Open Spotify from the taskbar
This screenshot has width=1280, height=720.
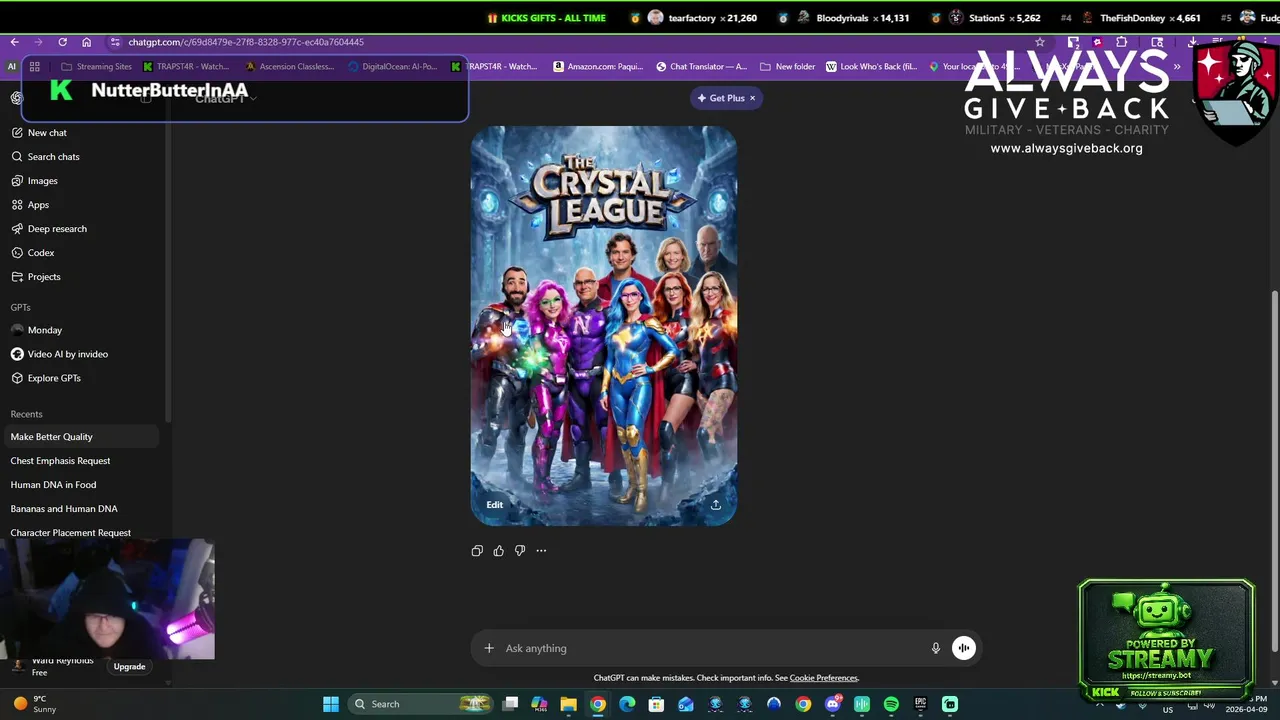tap(891, 704)
